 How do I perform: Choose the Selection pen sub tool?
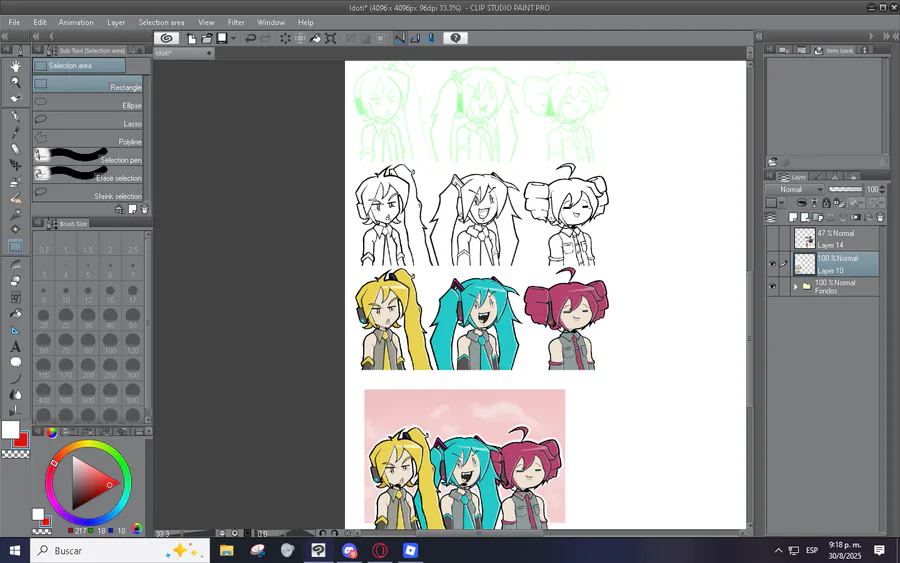(x=88, y=157)
